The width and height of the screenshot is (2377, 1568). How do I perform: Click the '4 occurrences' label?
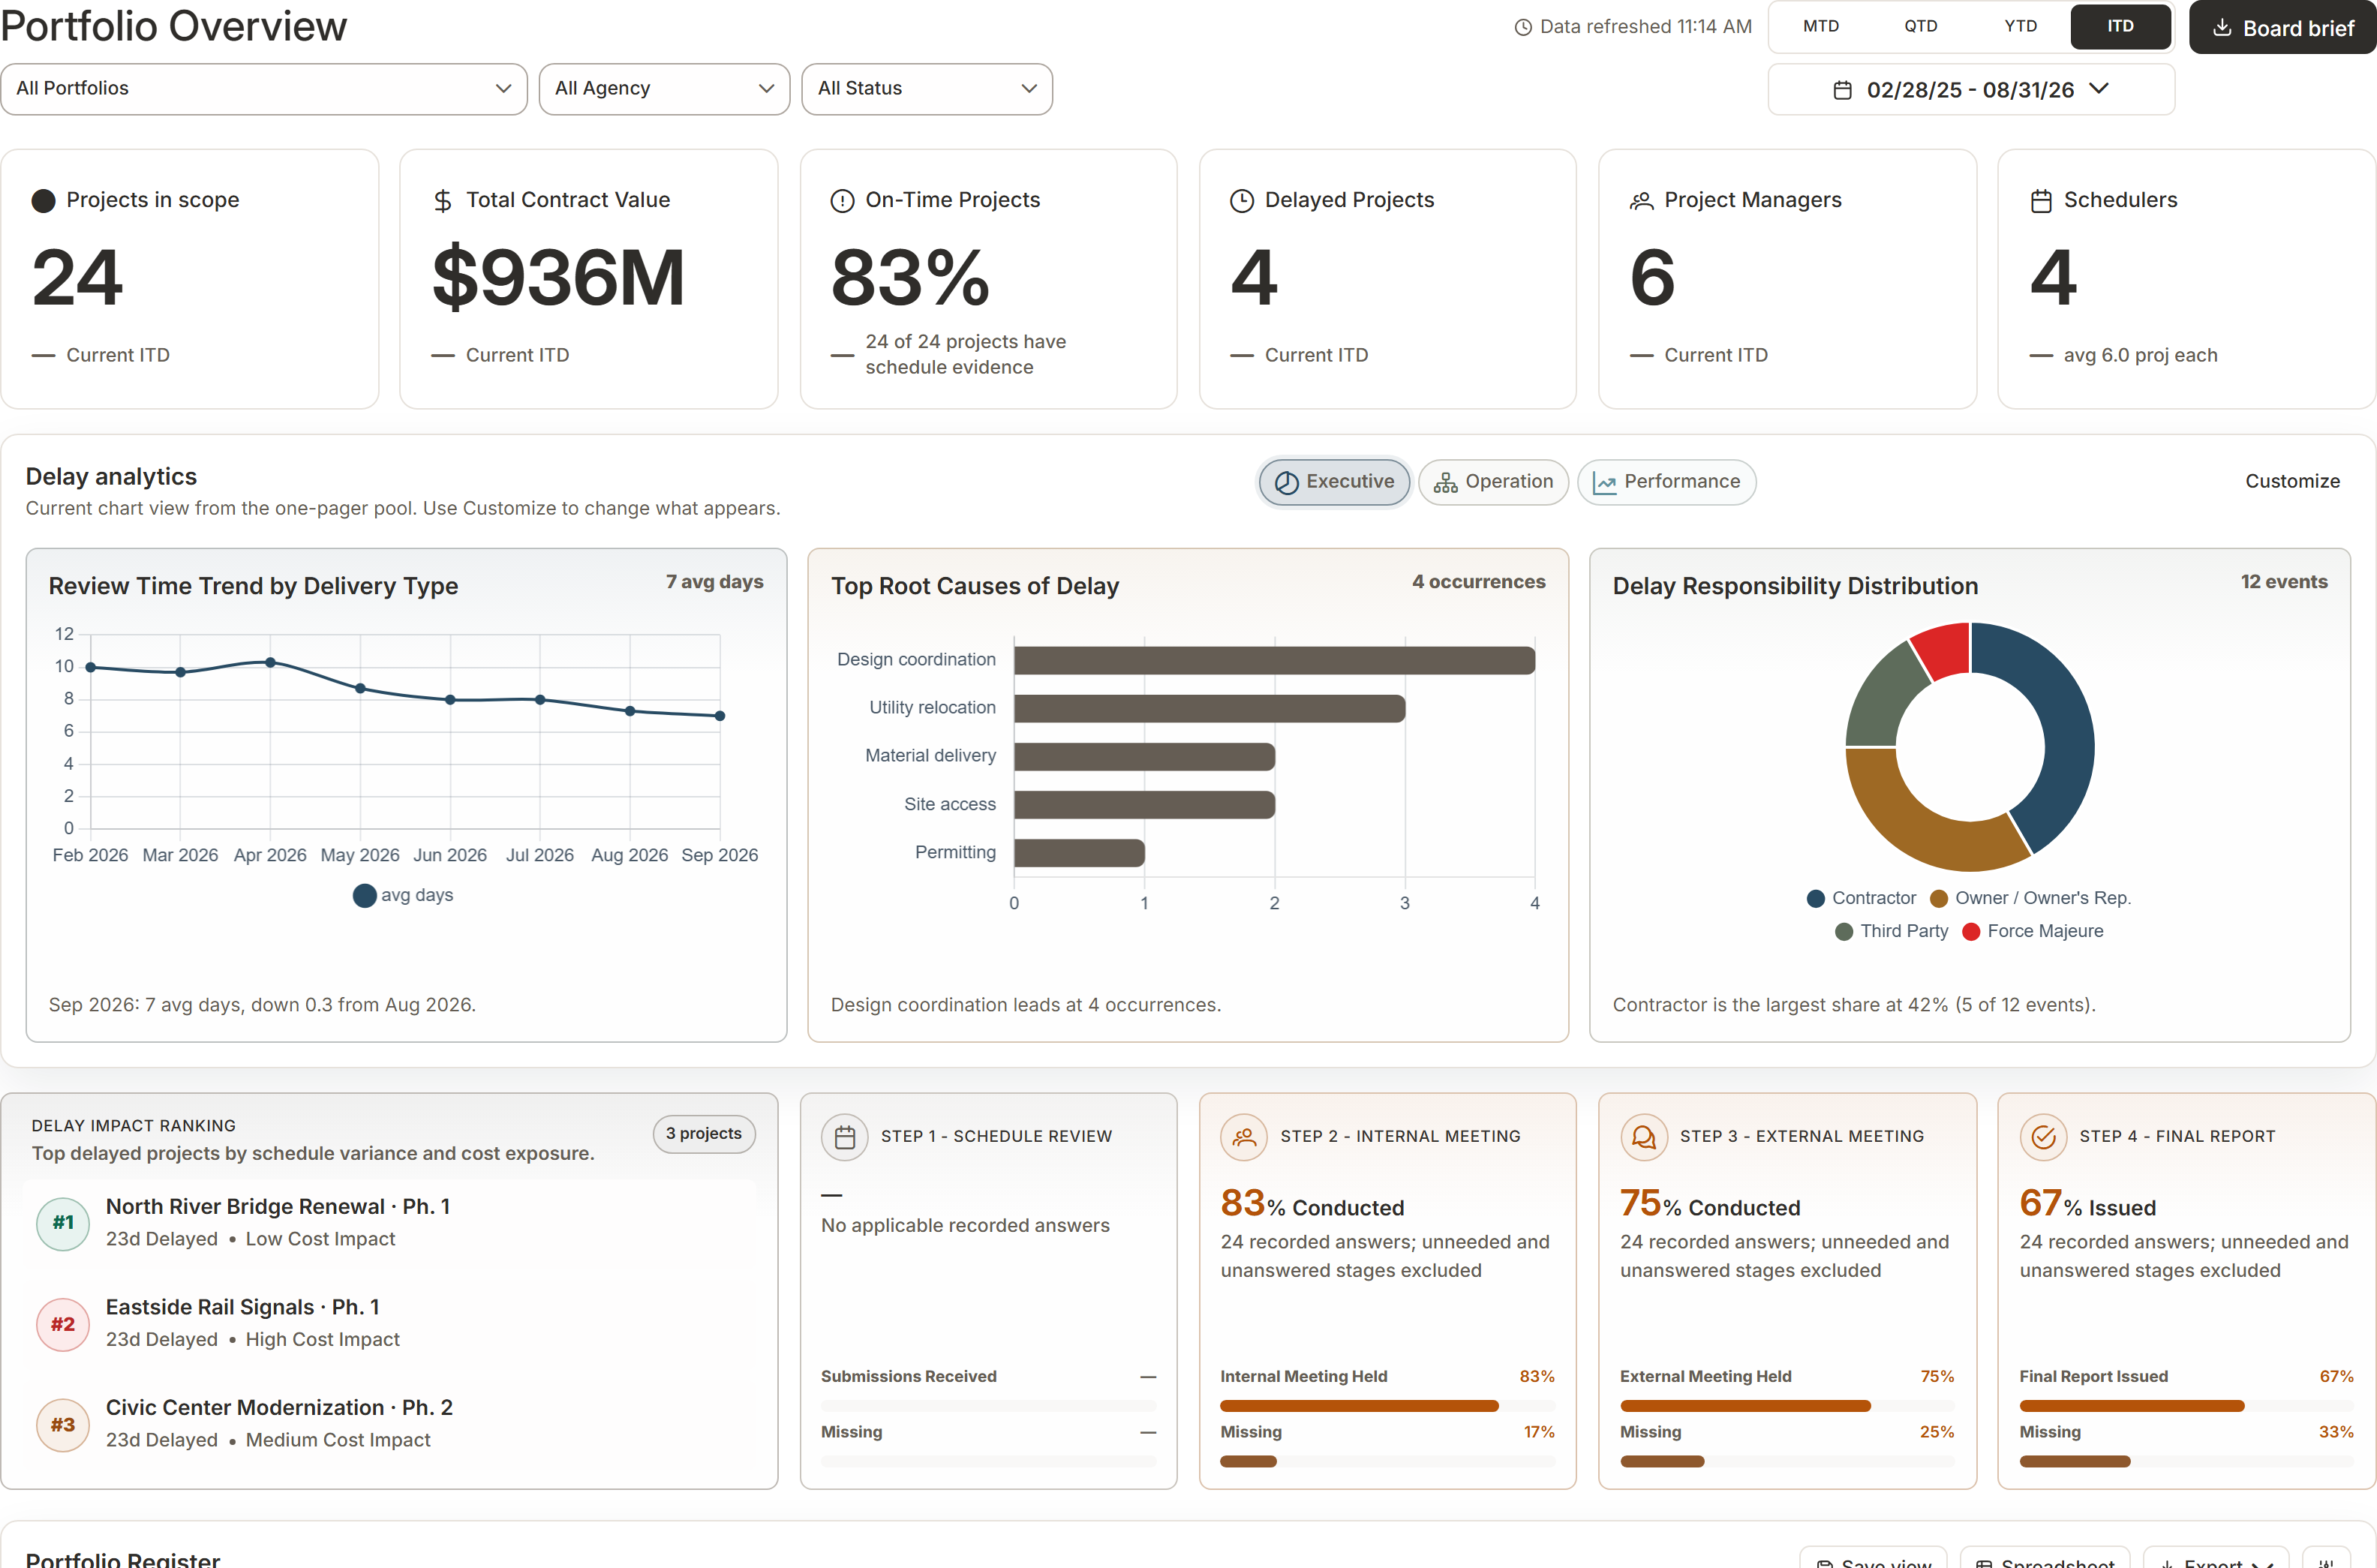pyautogui.click(x=1479, y=582)
